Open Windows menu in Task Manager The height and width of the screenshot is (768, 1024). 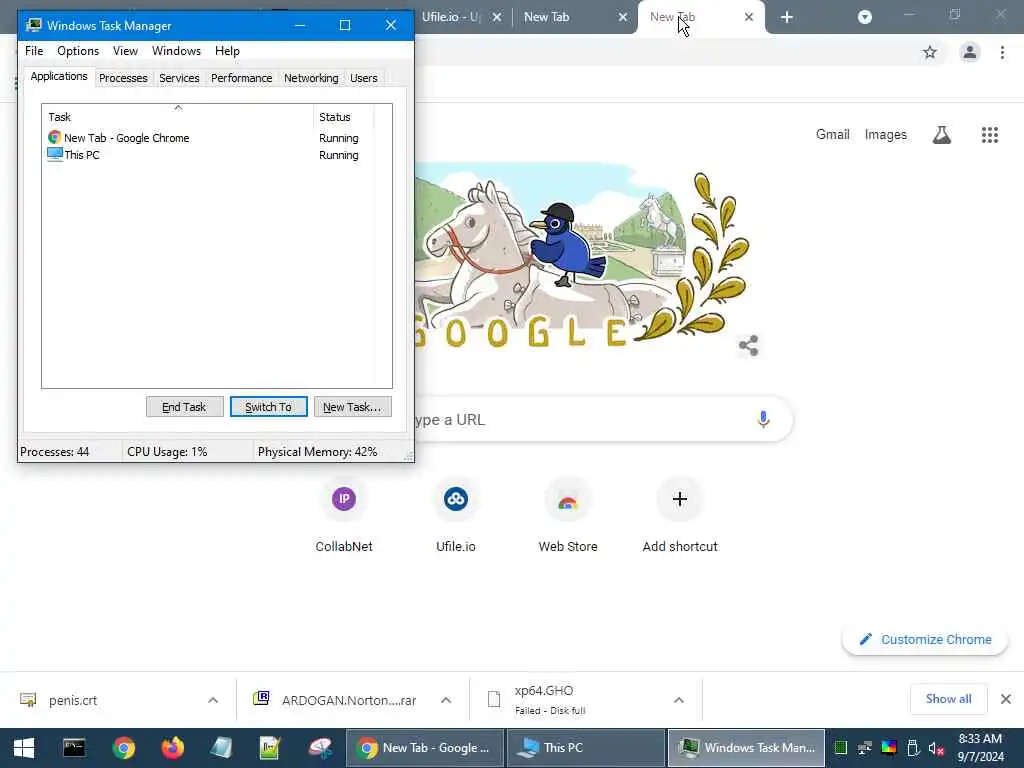tap(176, 51)
